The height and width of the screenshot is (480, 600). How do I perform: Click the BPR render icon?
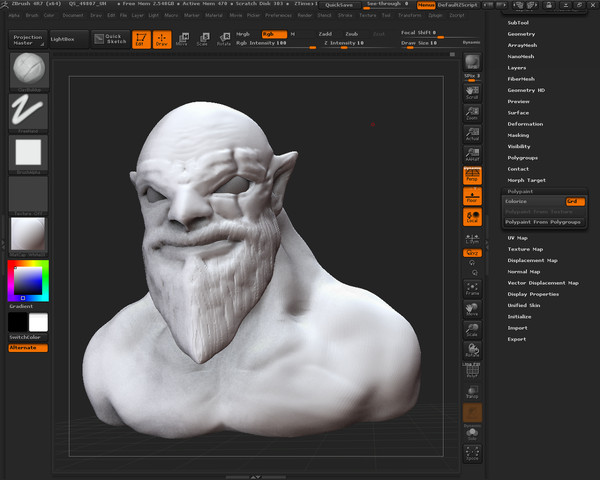pyautogui.click(x=472, y=62)
